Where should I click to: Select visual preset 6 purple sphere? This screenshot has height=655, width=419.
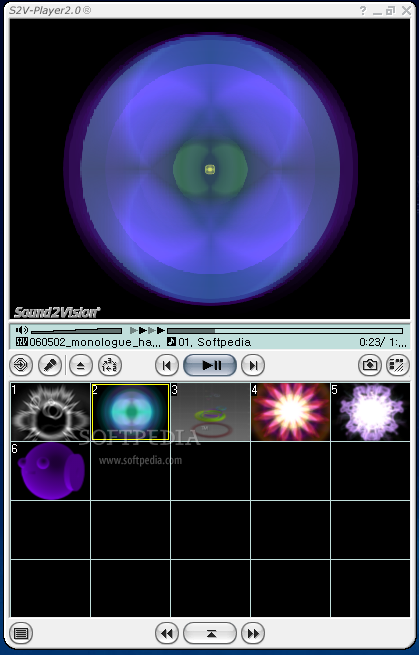(x=50, y=471)
